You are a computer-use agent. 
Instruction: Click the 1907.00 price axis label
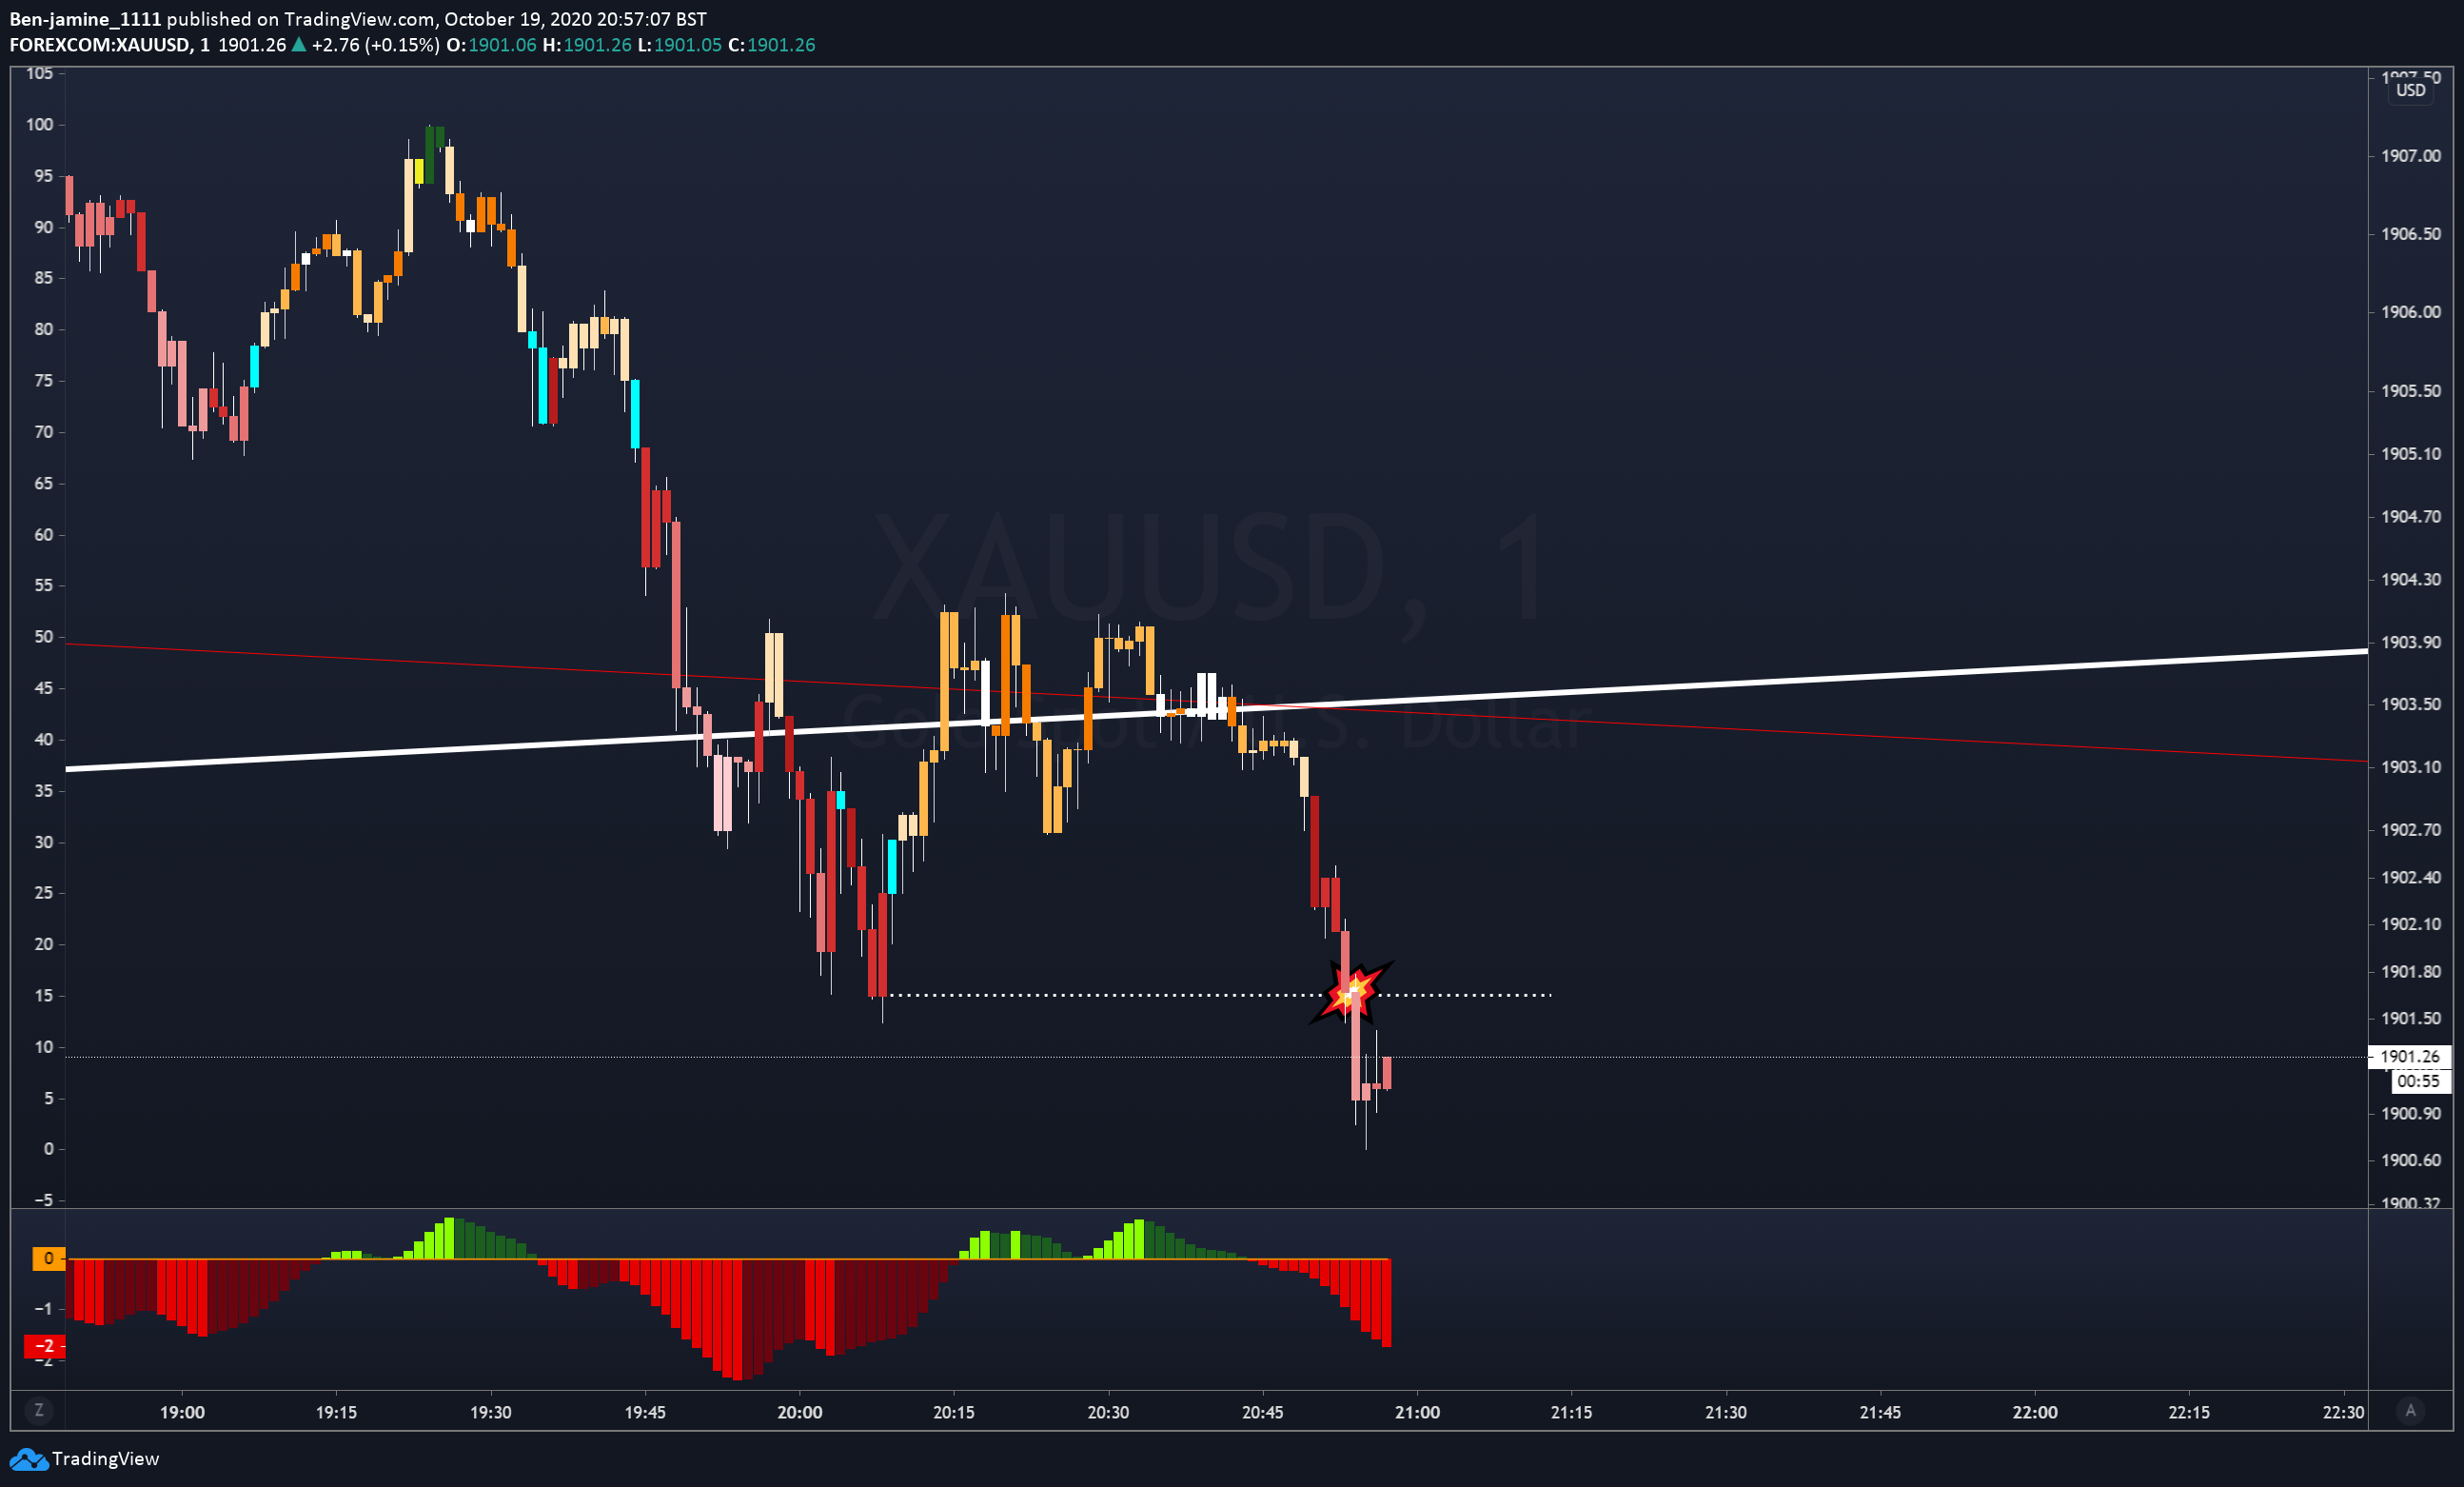2411,156
